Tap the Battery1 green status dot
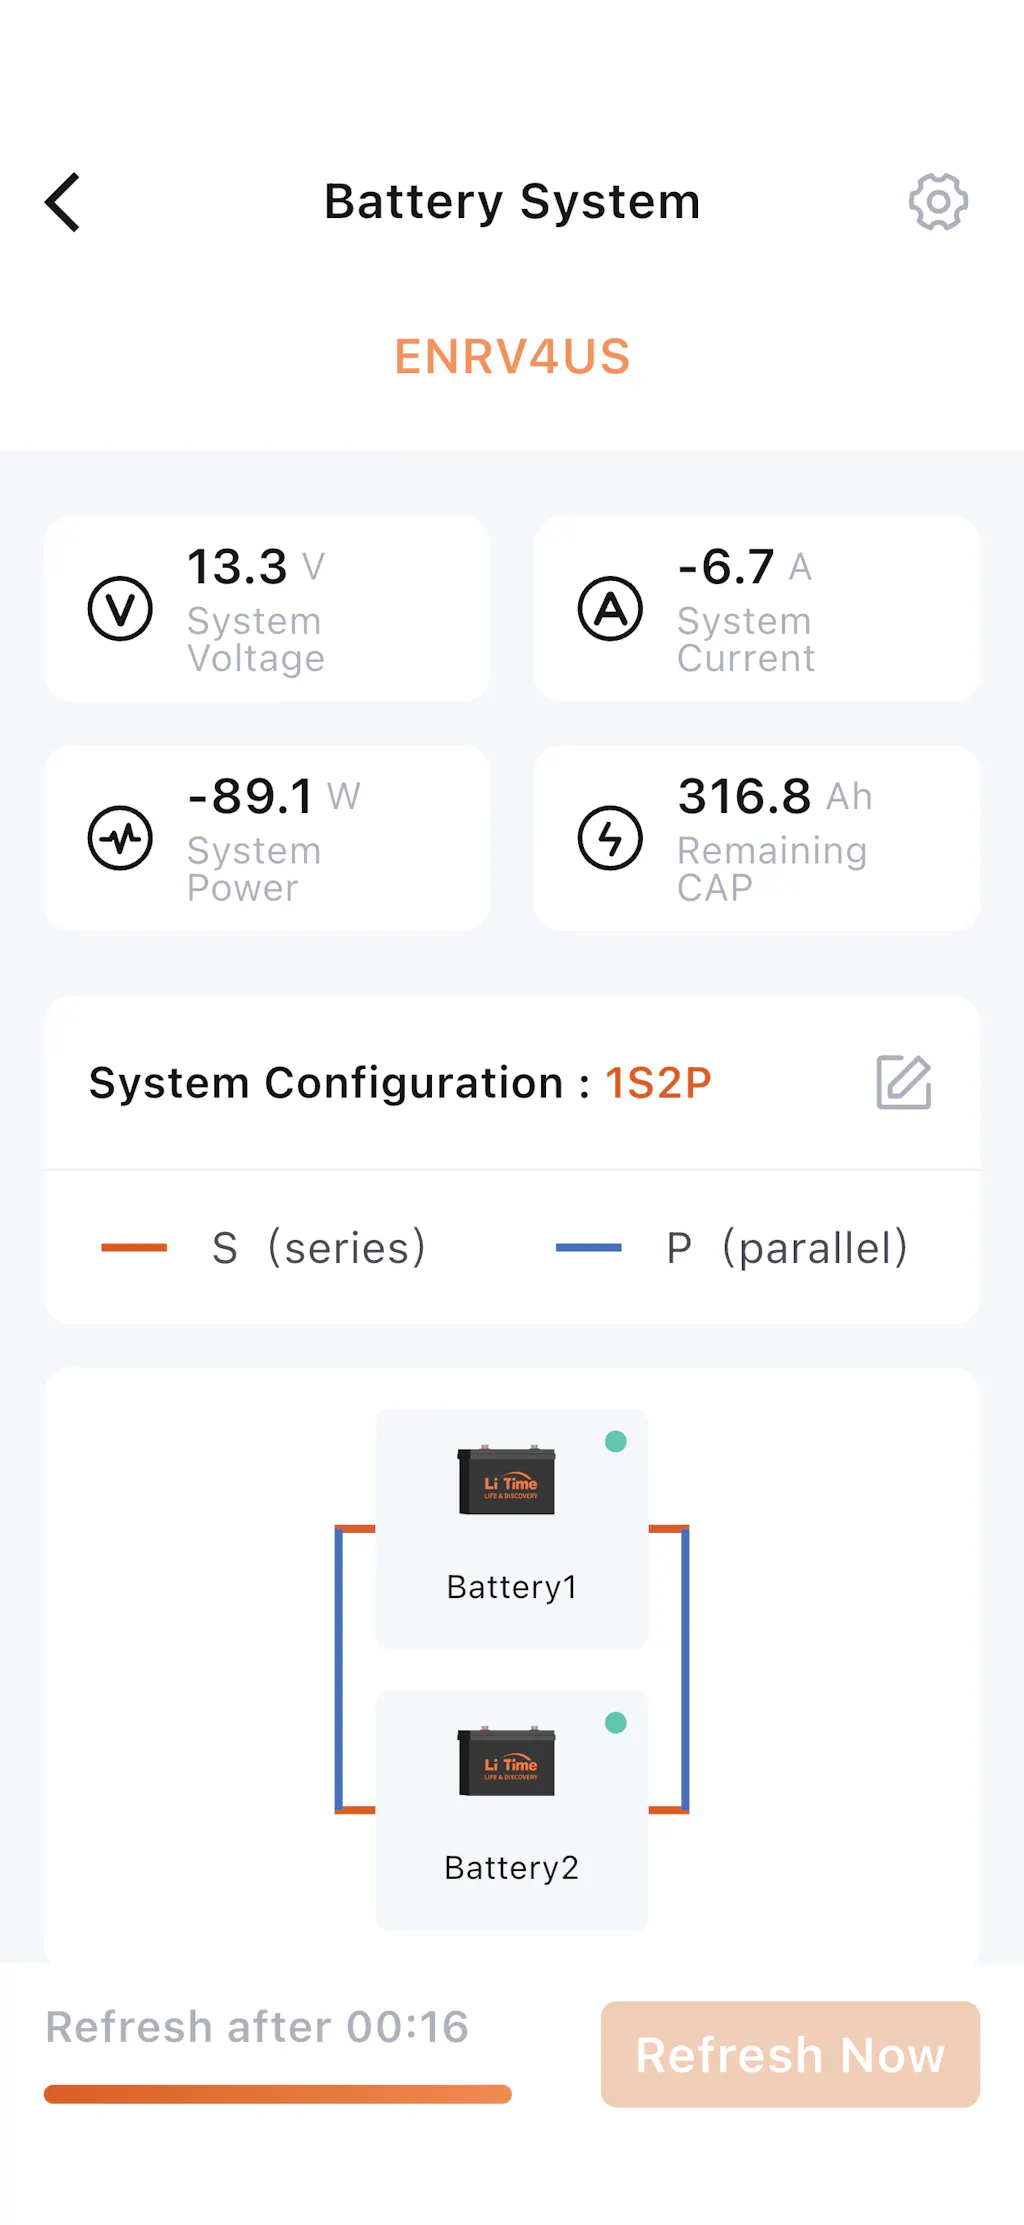This screenshot has width=1024, height=2225. coord(616,1441)
